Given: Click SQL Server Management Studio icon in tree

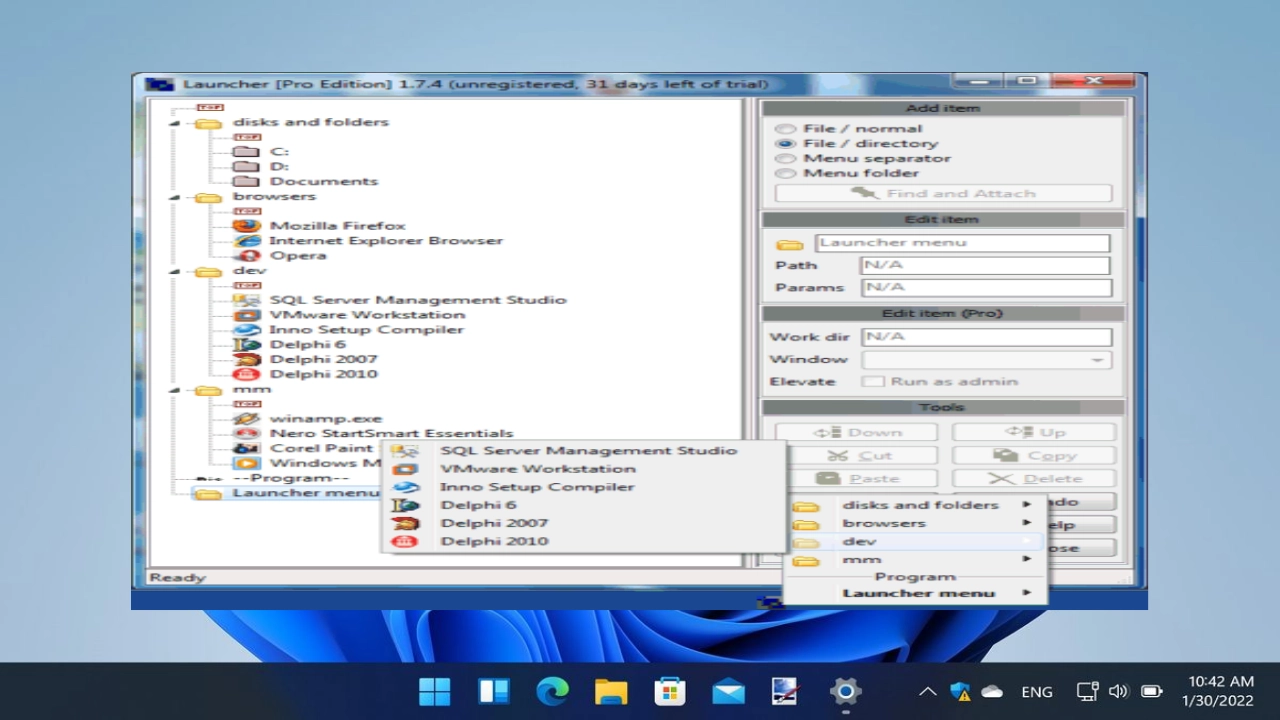Looking at the screenshot, I should tap(246, 300).
